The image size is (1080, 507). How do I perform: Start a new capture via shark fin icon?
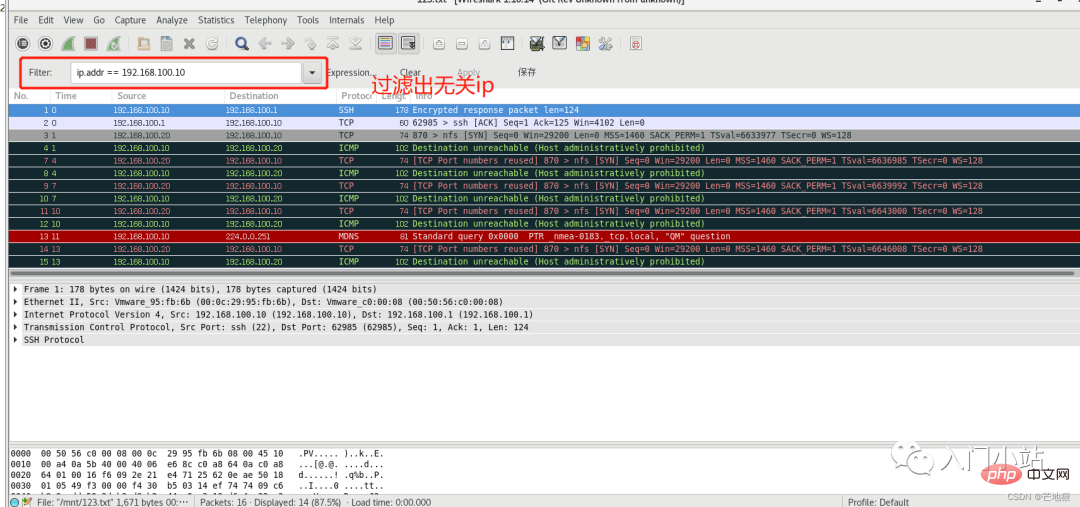click(x=68, y=44)
